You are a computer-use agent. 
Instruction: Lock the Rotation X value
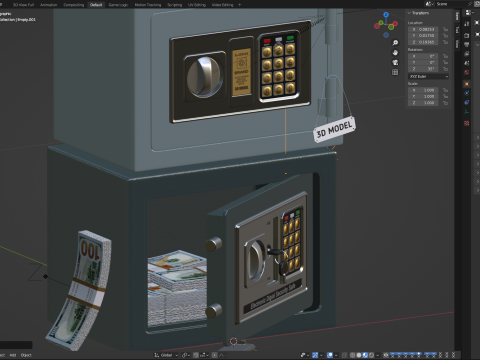[445, 56]
